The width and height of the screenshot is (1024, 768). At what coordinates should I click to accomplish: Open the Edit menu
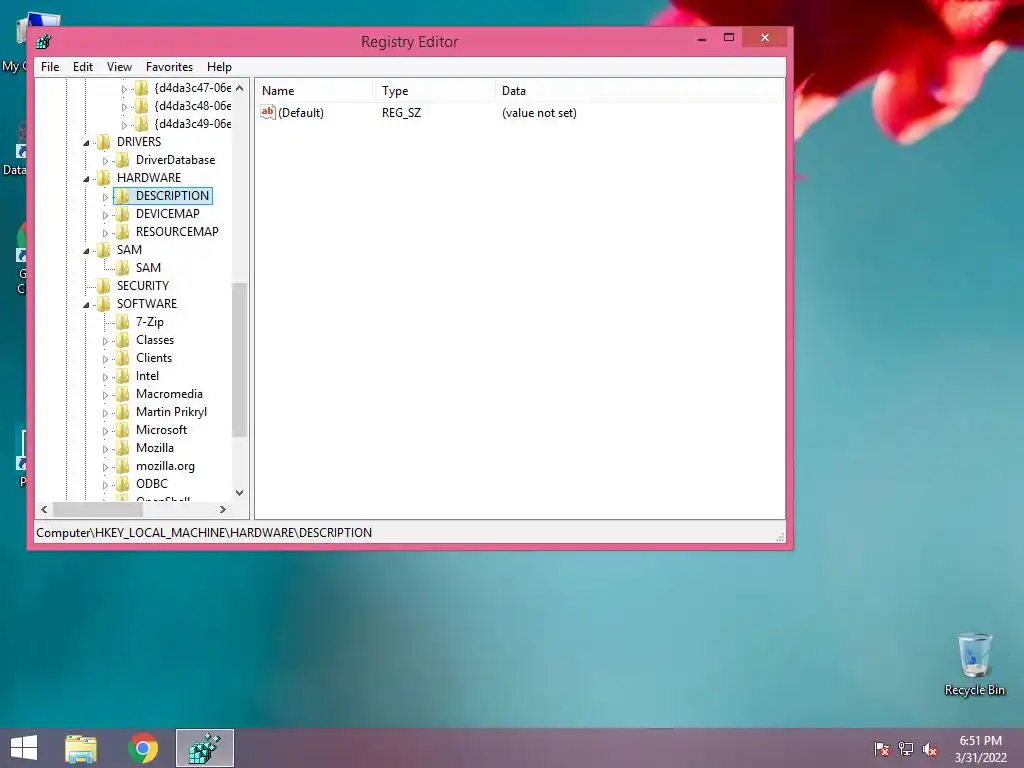83,67
